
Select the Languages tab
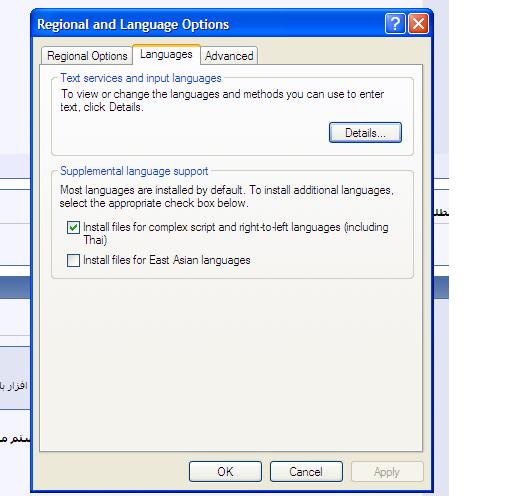pyautogui.click(x=166, y=54)
